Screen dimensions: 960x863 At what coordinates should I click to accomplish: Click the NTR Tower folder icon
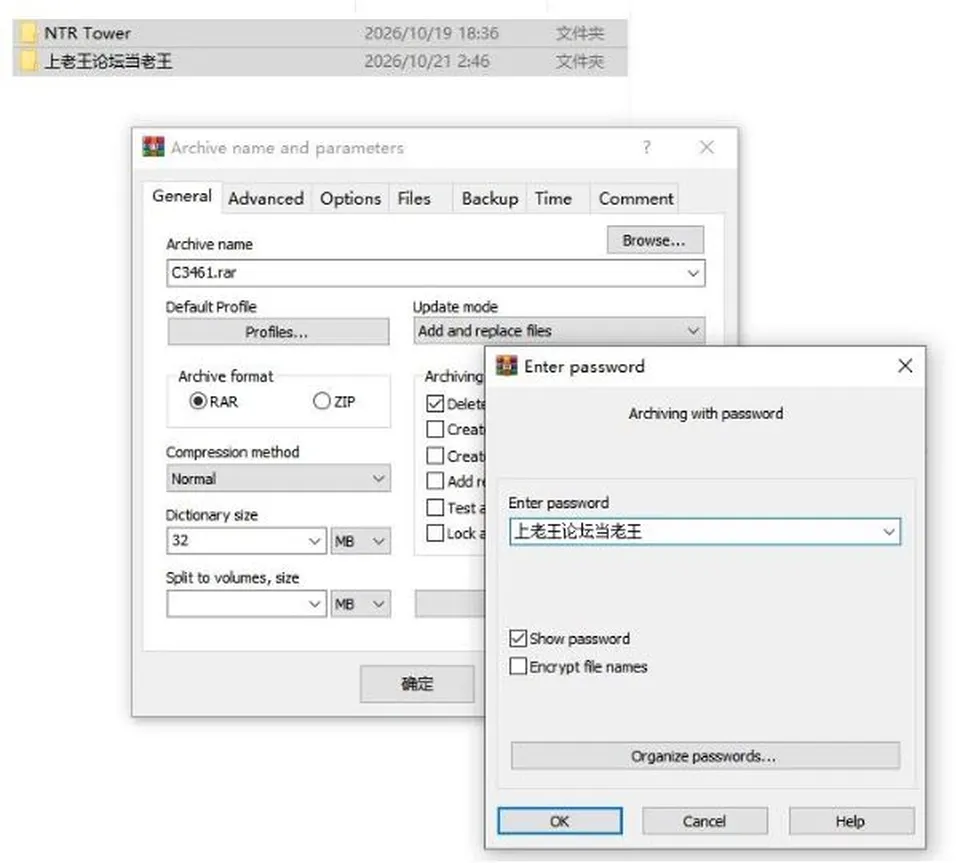pos(28,32)
